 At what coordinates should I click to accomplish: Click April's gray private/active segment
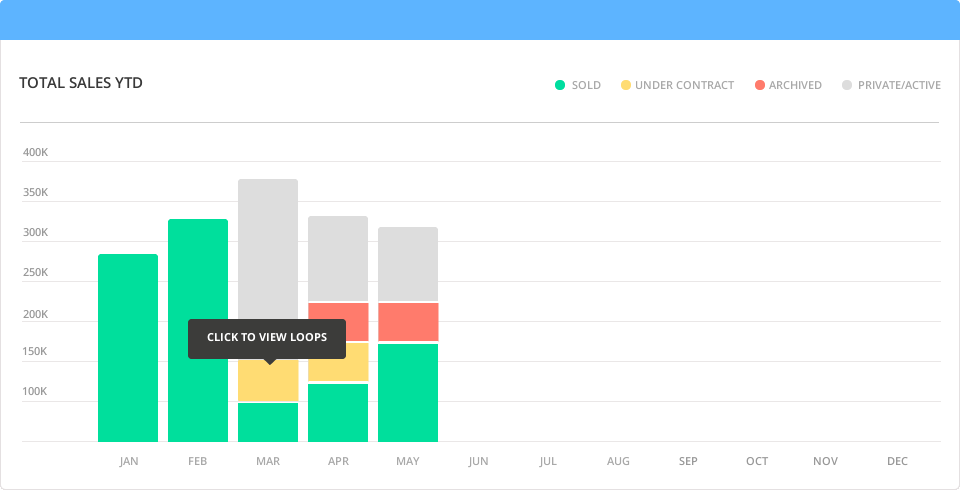coord(338,258)
